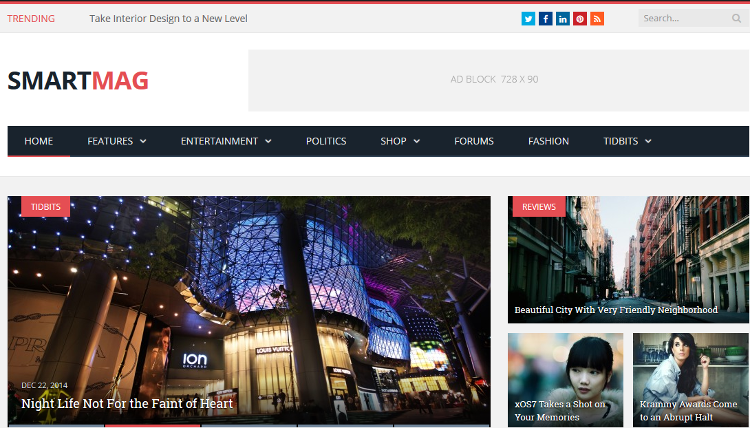Viewport: 750px width, 428px height.
Task: Open the Fashion menu item
Action: click(x=549, y=141)
